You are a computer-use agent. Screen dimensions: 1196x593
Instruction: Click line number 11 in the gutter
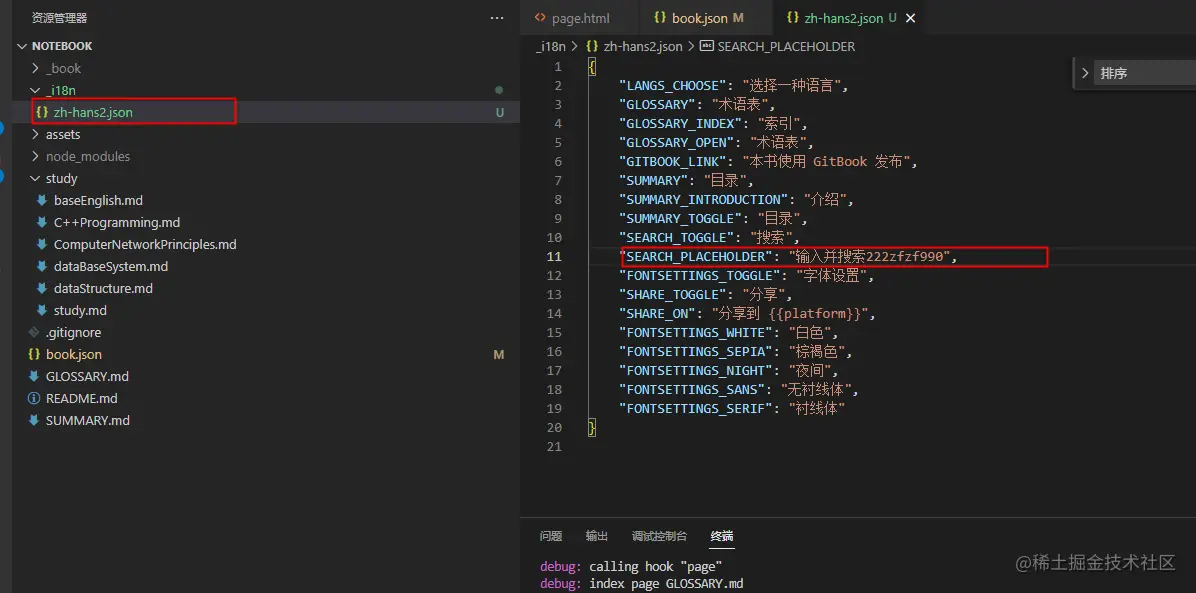554,256
